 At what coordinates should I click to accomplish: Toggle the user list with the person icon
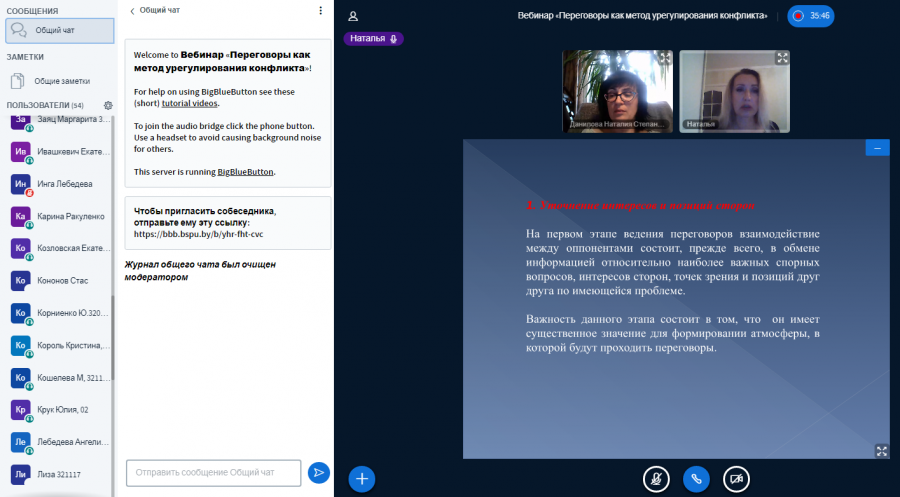tap(353, 17)
